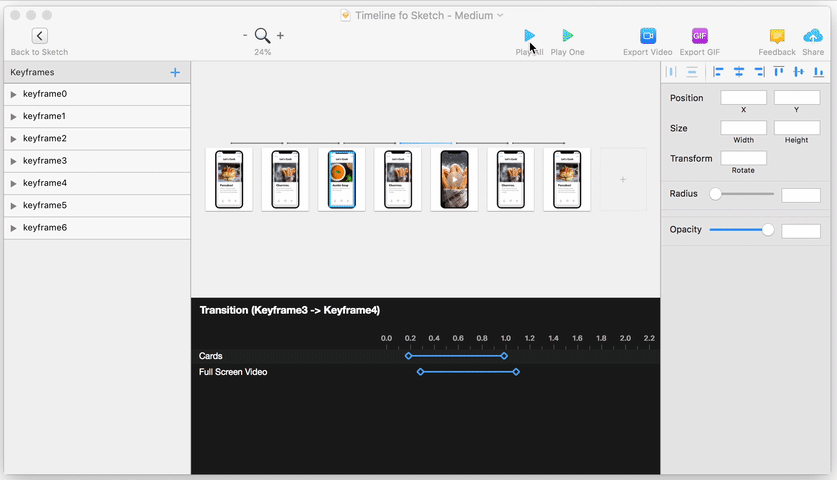
Task: Click the Opacity value field
Action: [801, 231]
